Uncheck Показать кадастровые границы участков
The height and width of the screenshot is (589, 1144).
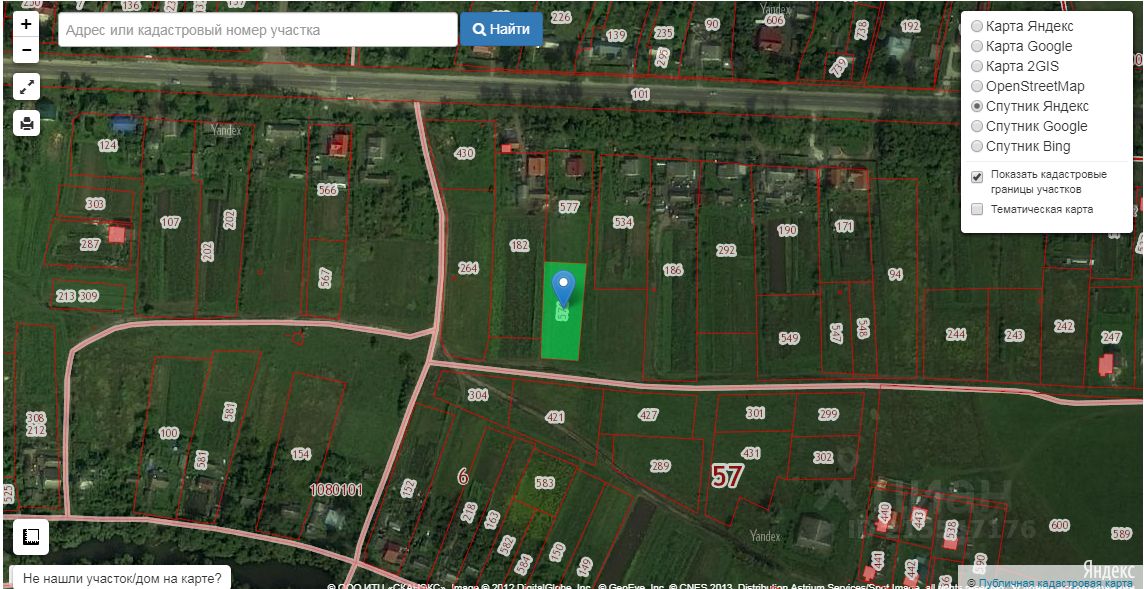[977, 177]
